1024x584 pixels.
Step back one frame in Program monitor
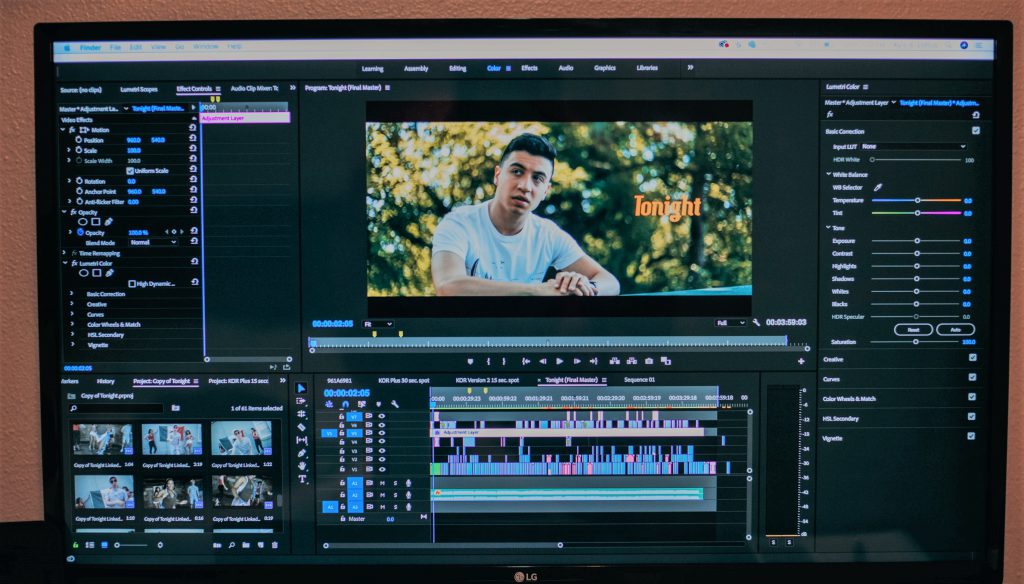pos(543,361)
